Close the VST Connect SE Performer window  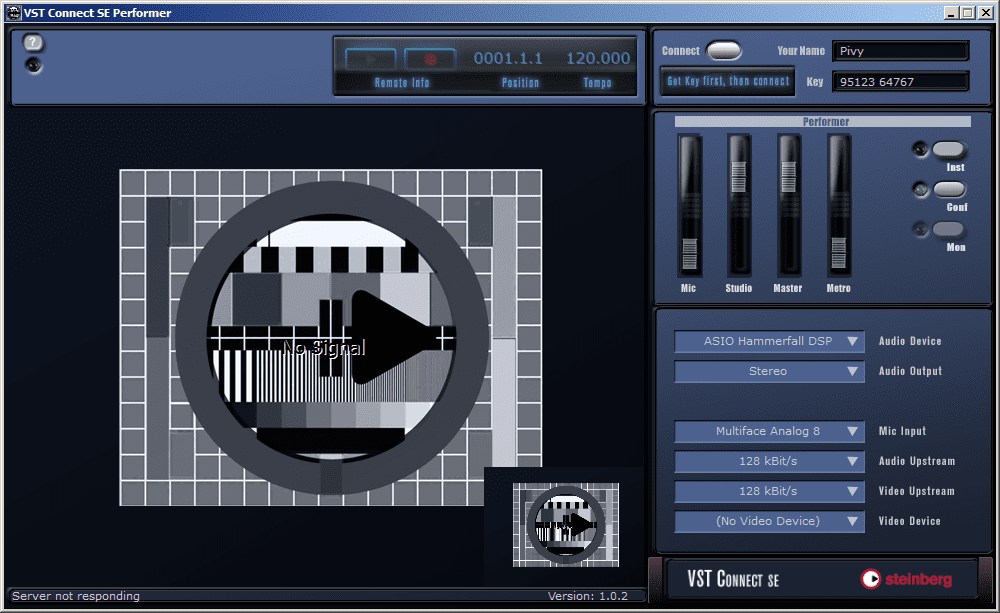[985, 13]
